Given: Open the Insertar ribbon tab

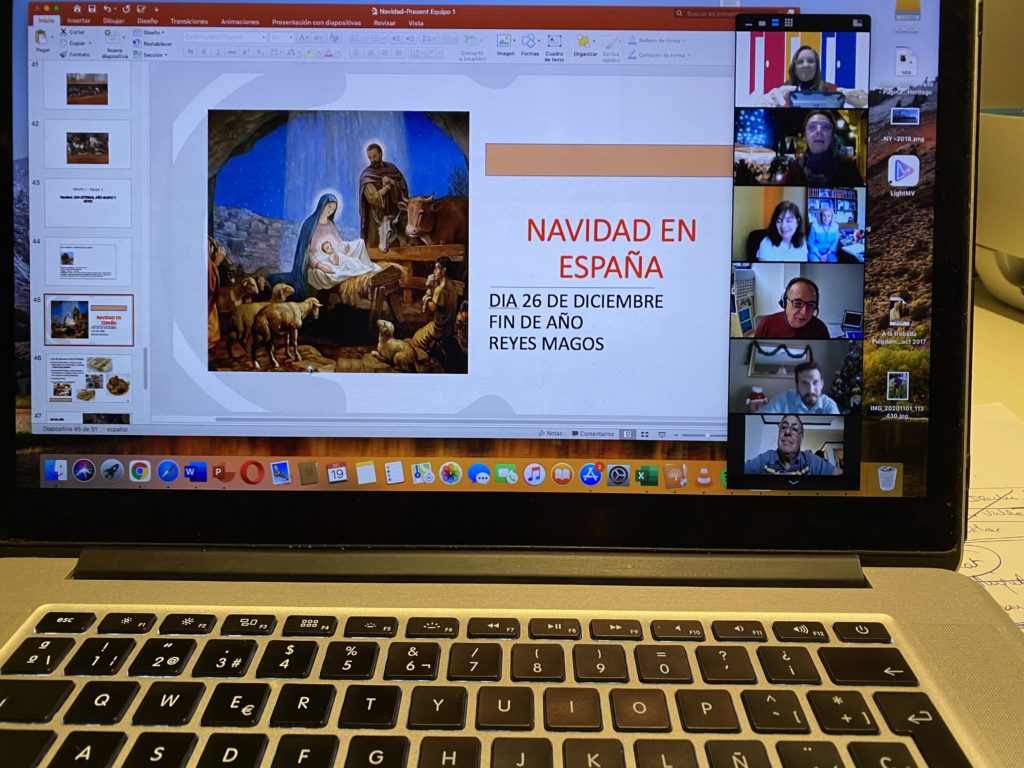Looking at the screenshot, I should (x=79, y=21).
